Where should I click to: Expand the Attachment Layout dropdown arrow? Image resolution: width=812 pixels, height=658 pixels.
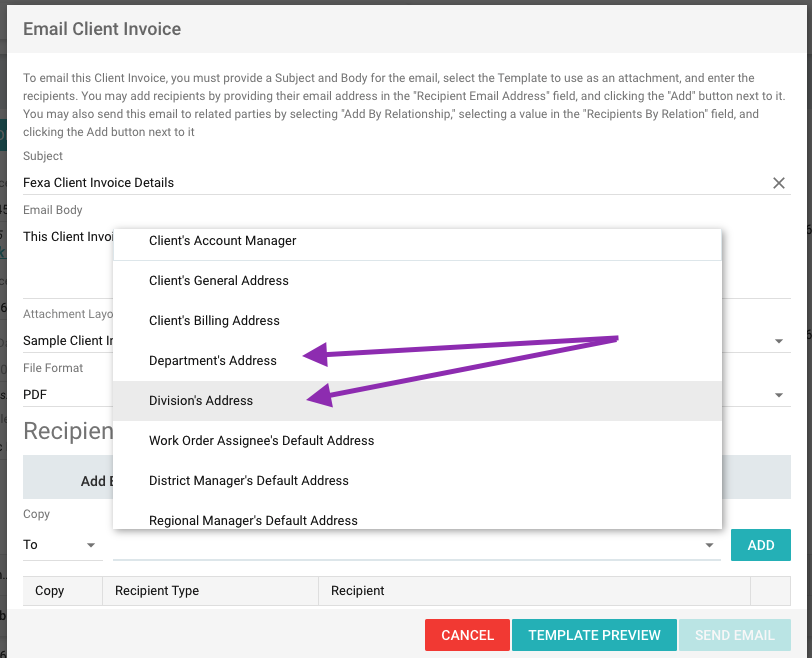point(779,342)
